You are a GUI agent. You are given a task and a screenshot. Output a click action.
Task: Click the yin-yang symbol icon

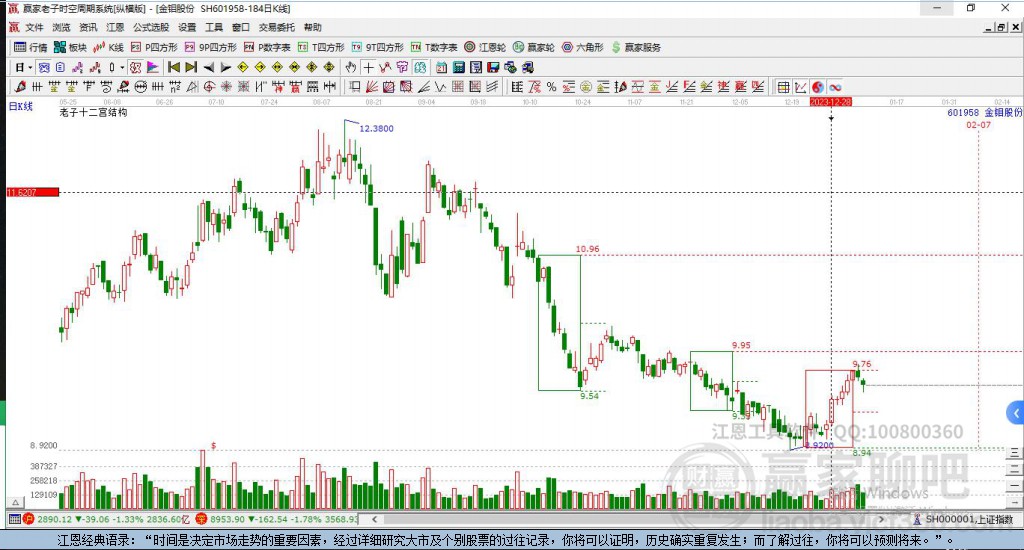[818, 87]
